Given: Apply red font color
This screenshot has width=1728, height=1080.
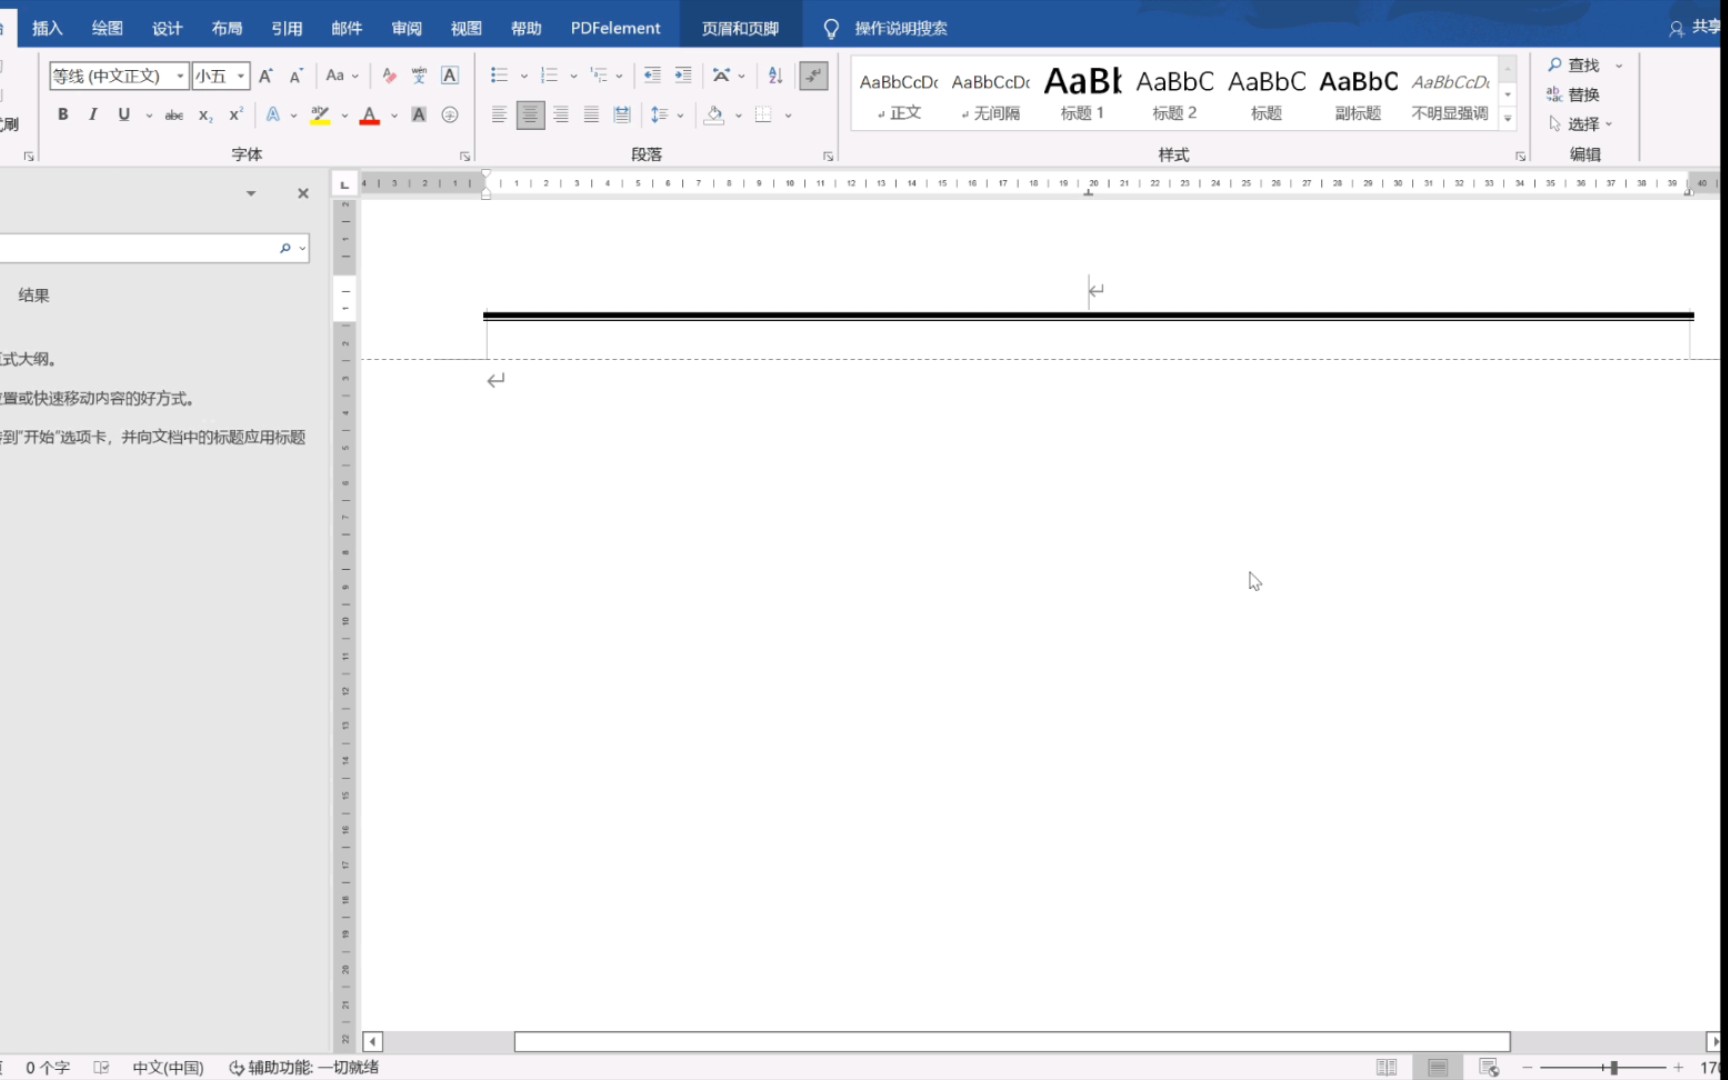Looking at the screenshot, I should [x=370, y=115].
